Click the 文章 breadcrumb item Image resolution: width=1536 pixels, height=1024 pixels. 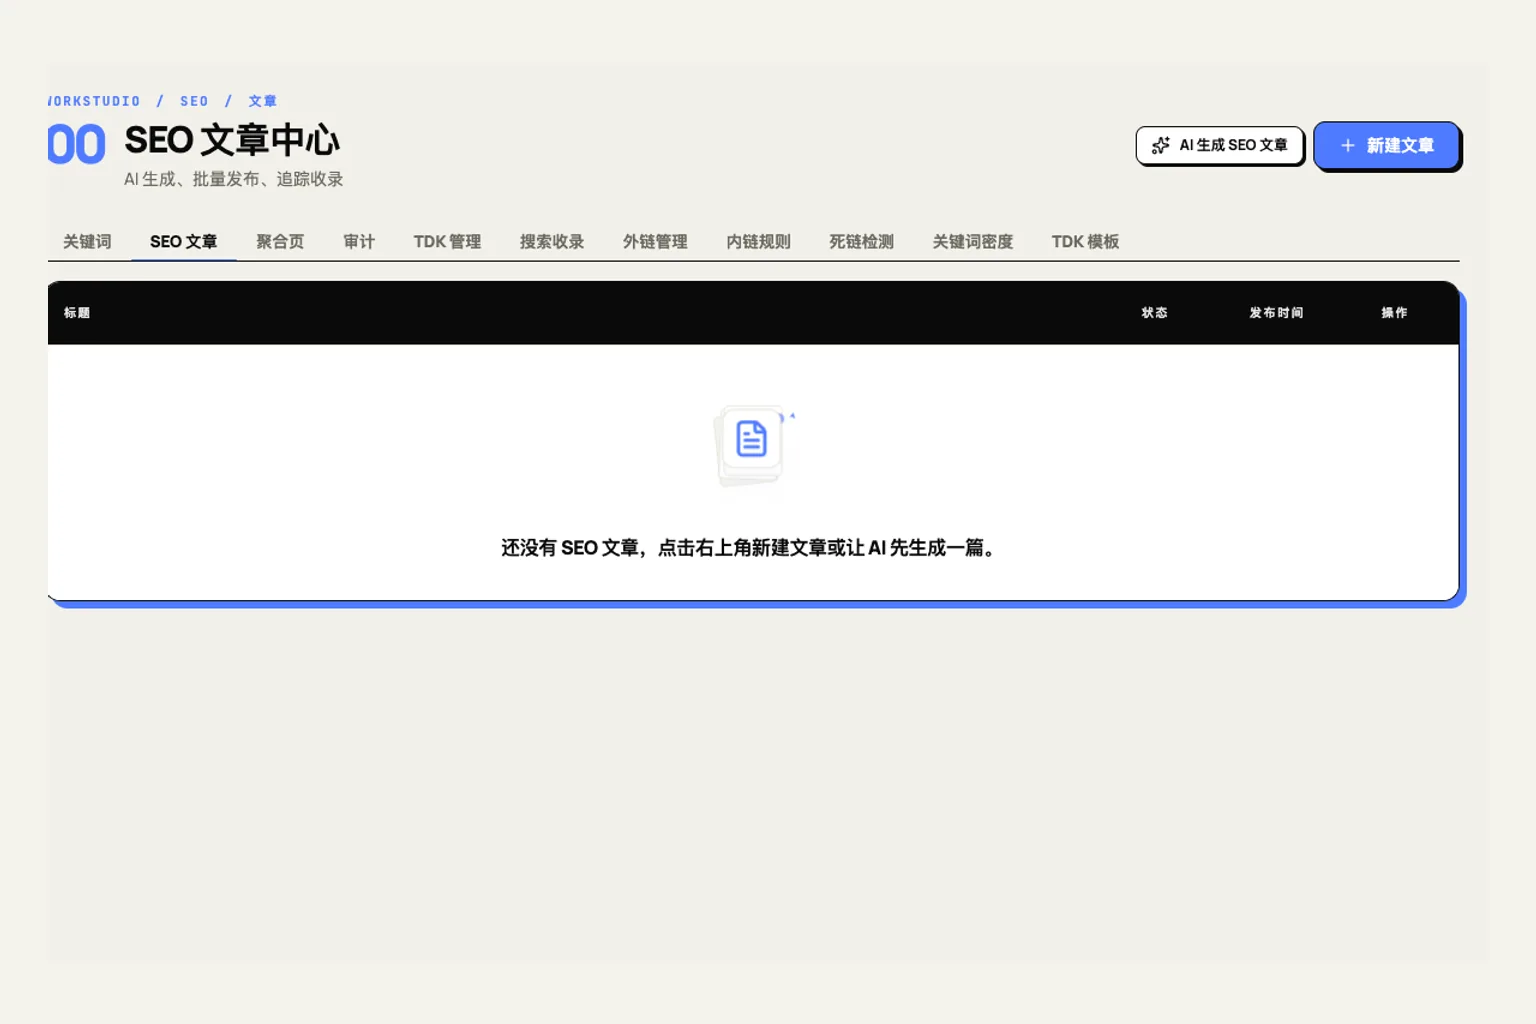(x=262, y=101)
